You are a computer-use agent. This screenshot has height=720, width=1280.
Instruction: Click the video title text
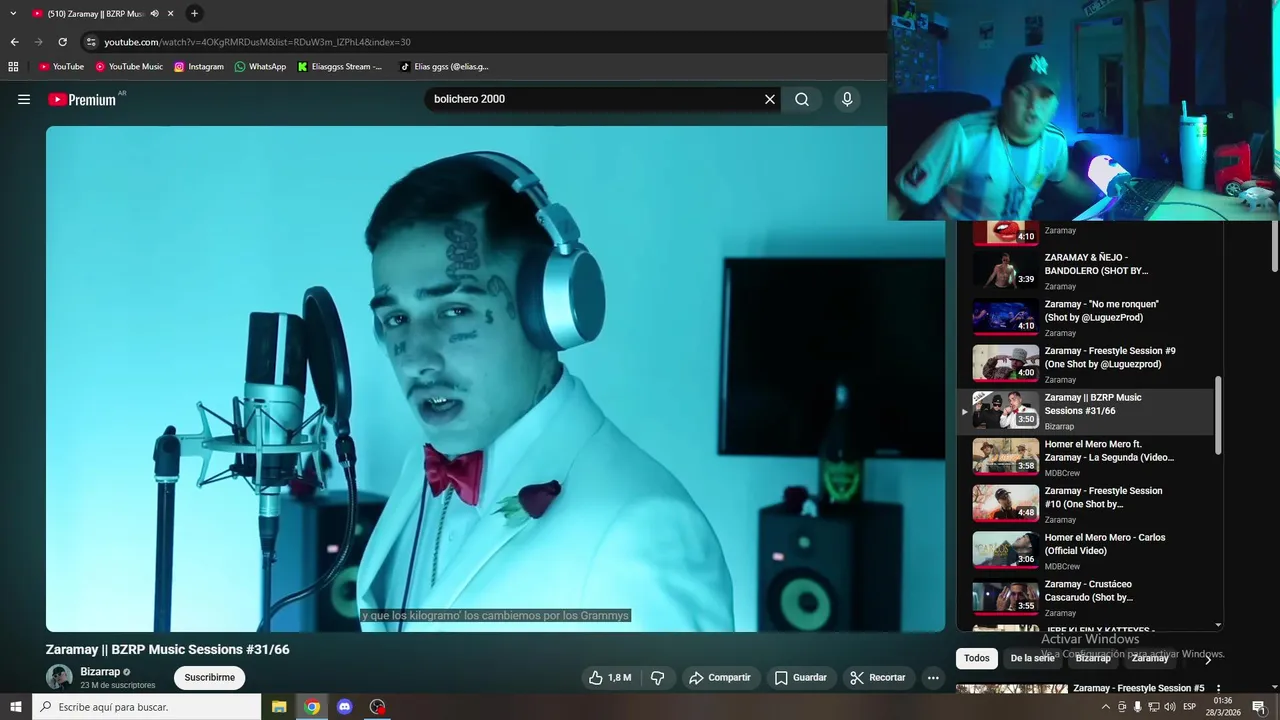point(168,649)
